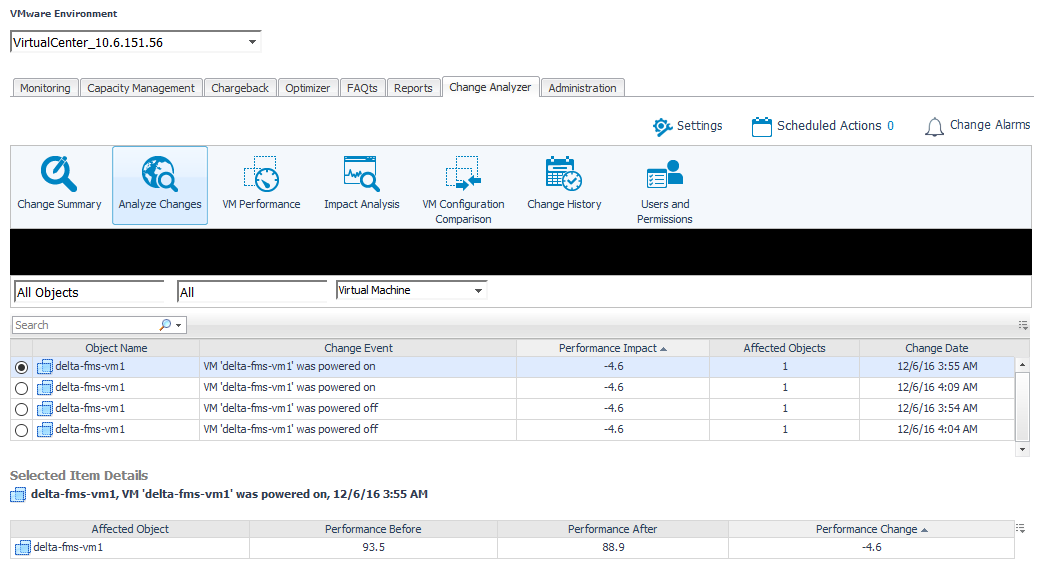
Task: Open the Scheduled Actions link text
Action: (829, 126)
